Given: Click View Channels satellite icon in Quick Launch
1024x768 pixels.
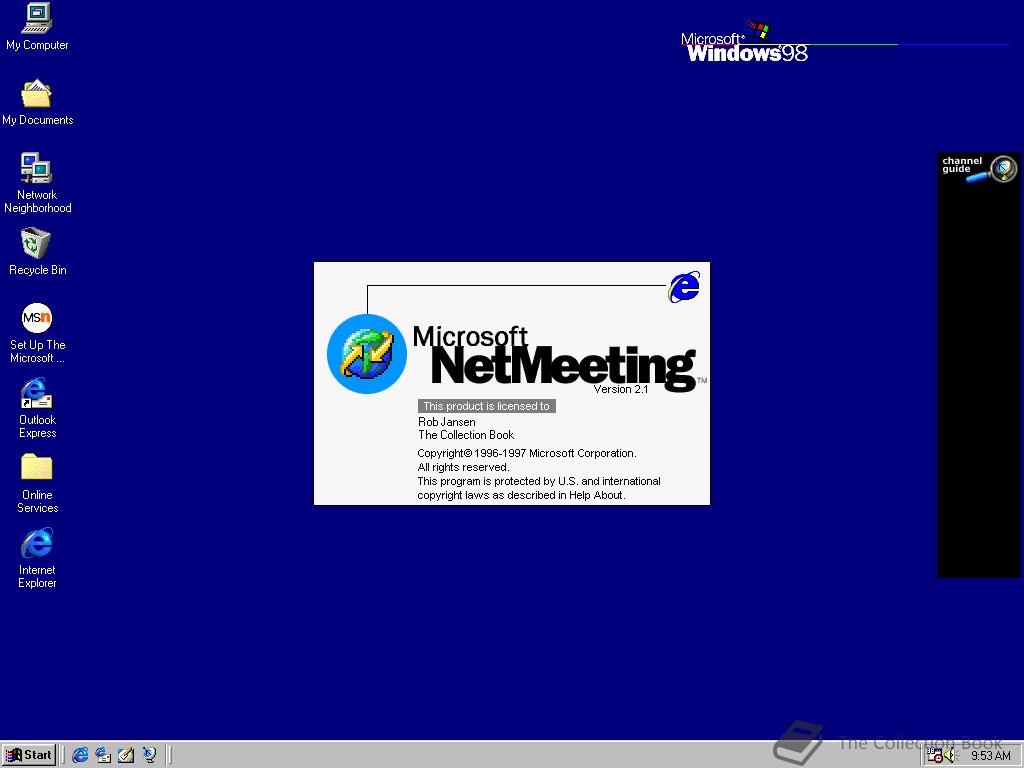Looking at the screenshot, I should tap(150, 756).
